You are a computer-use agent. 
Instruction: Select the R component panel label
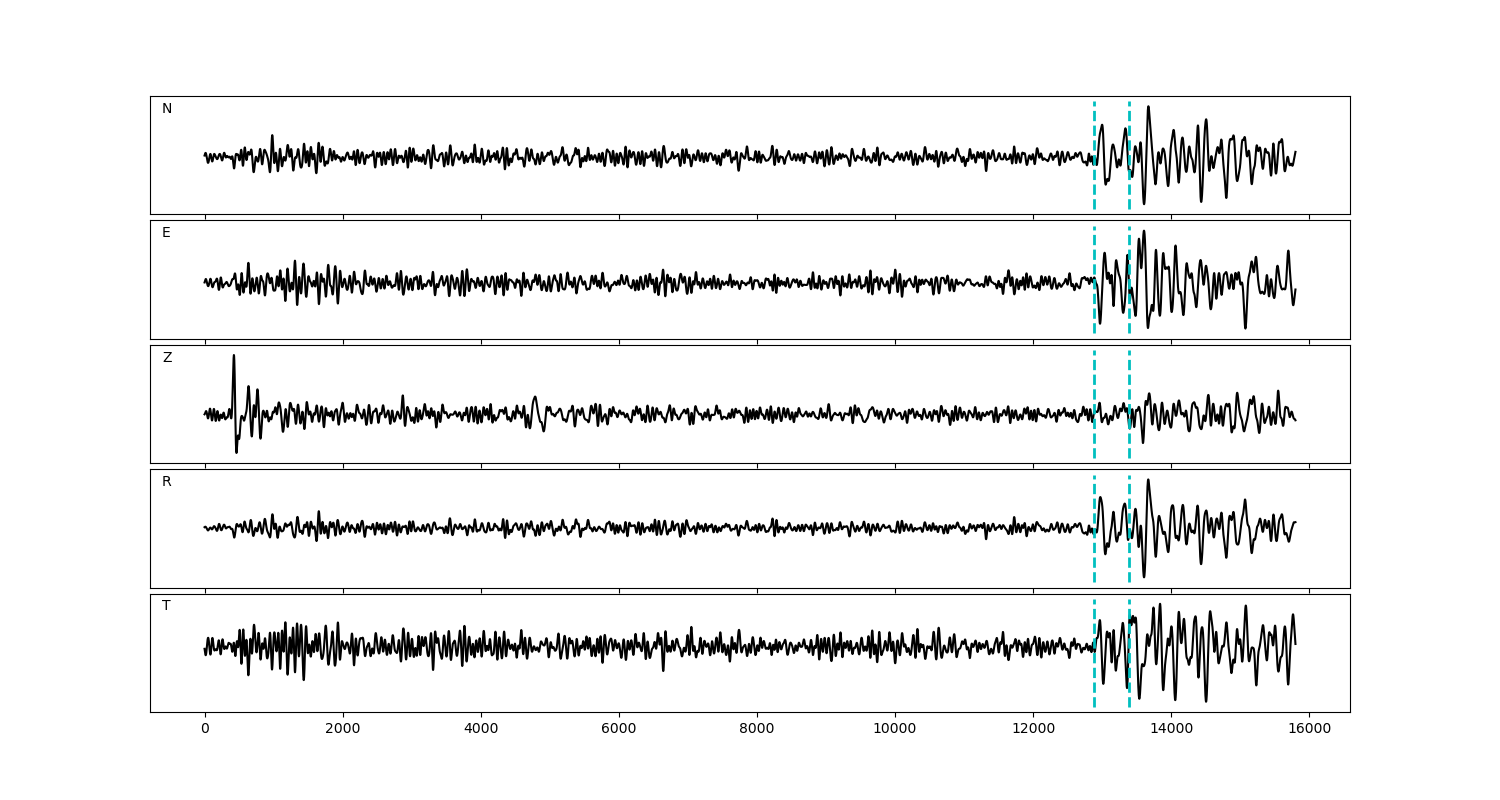pyautogui.click(x=167, y=482)
